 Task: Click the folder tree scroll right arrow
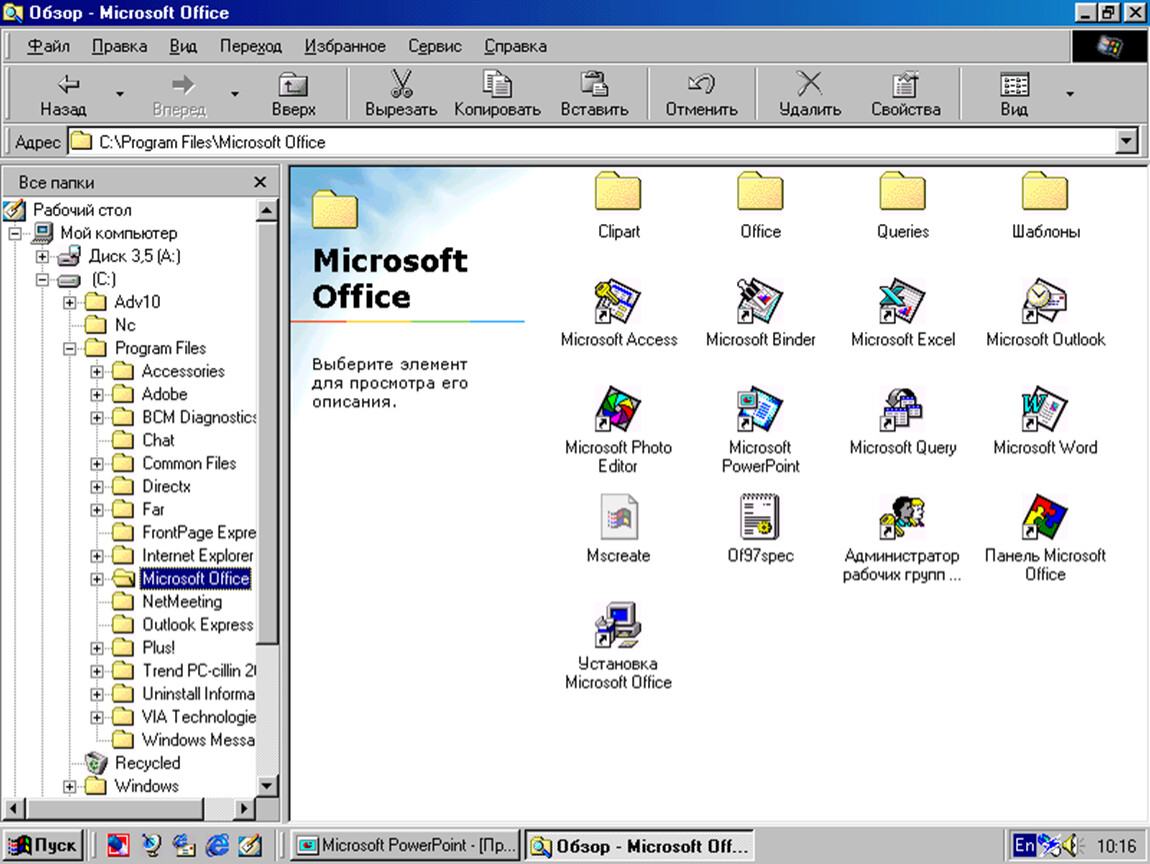pyautogui.click(x=244, y=809)
